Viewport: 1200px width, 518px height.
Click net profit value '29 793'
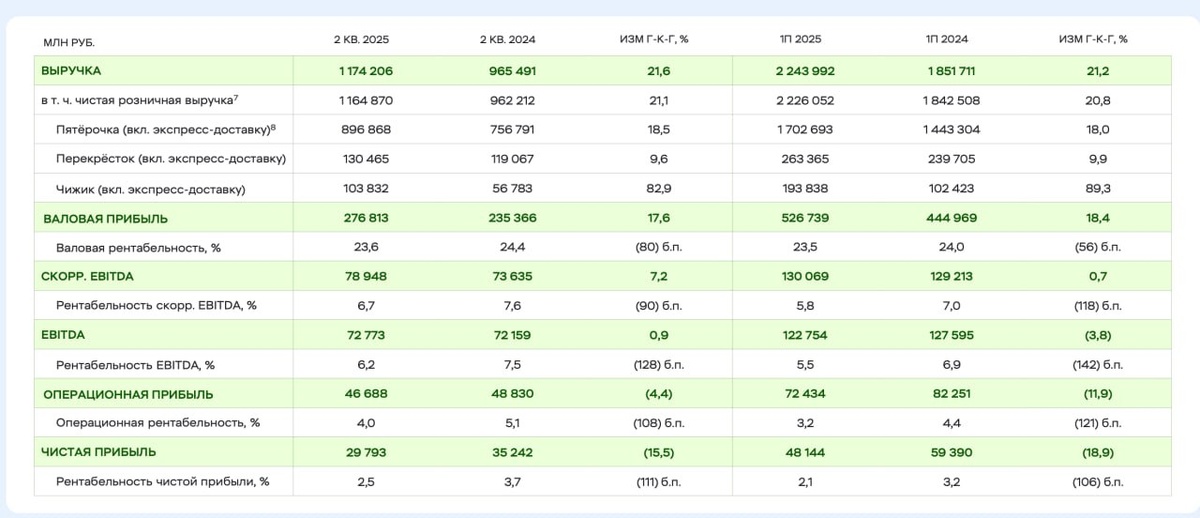[366, 452]
